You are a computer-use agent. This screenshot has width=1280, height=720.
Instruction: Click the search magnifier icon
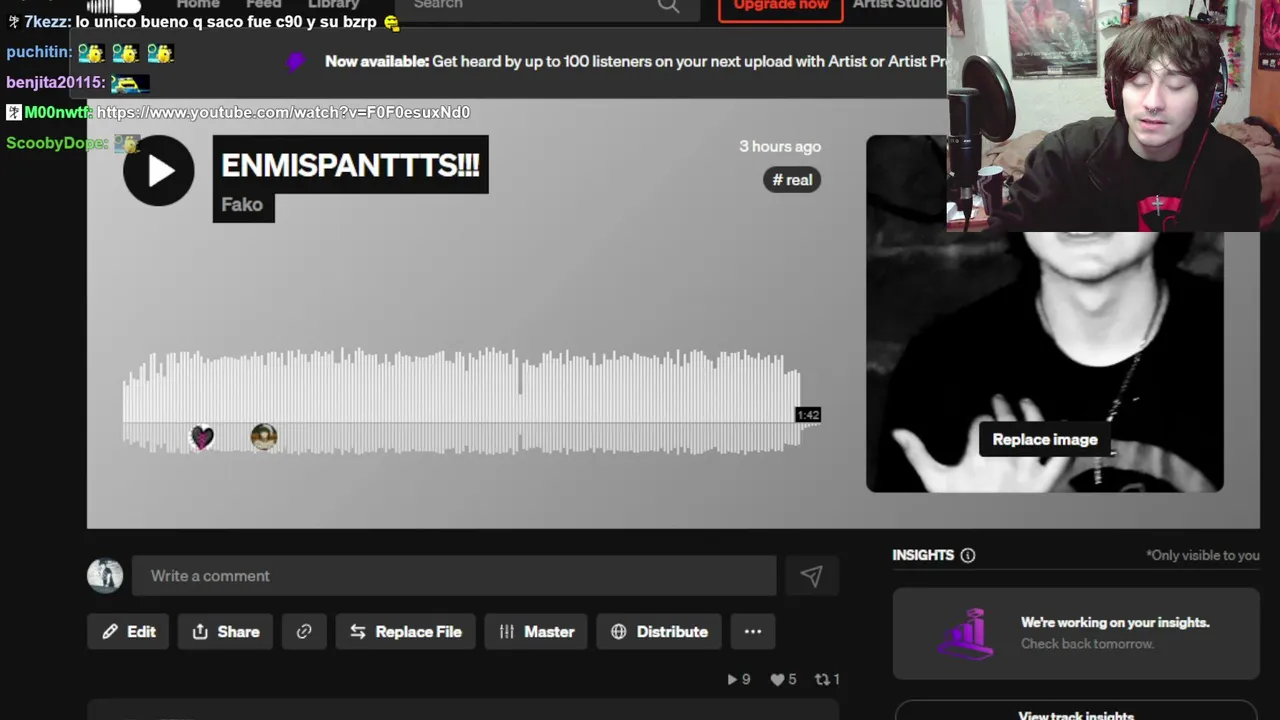[668, 5]
